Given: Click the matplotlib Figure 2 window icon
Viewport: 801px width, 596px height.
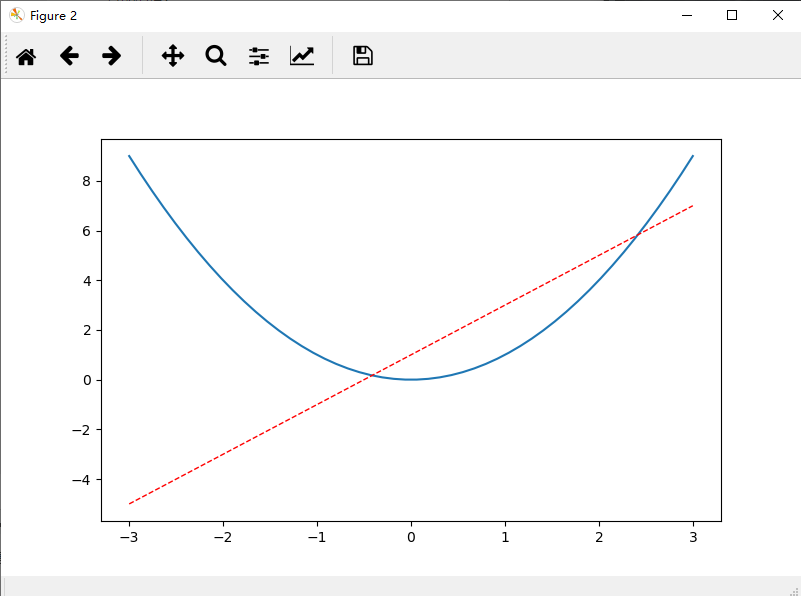Looking at the screenshot, I should point(16,15).
